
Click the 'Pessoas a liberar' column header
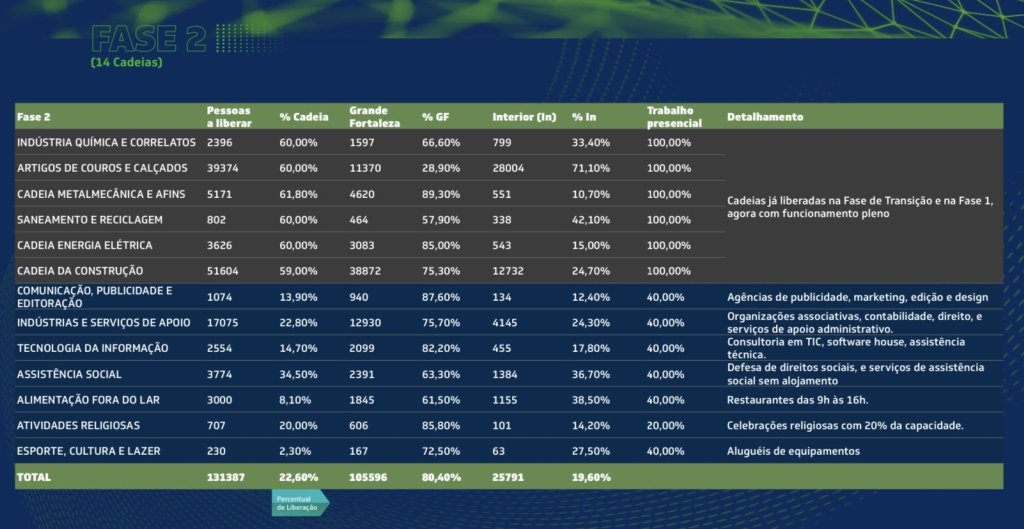[x=229, y=116]
